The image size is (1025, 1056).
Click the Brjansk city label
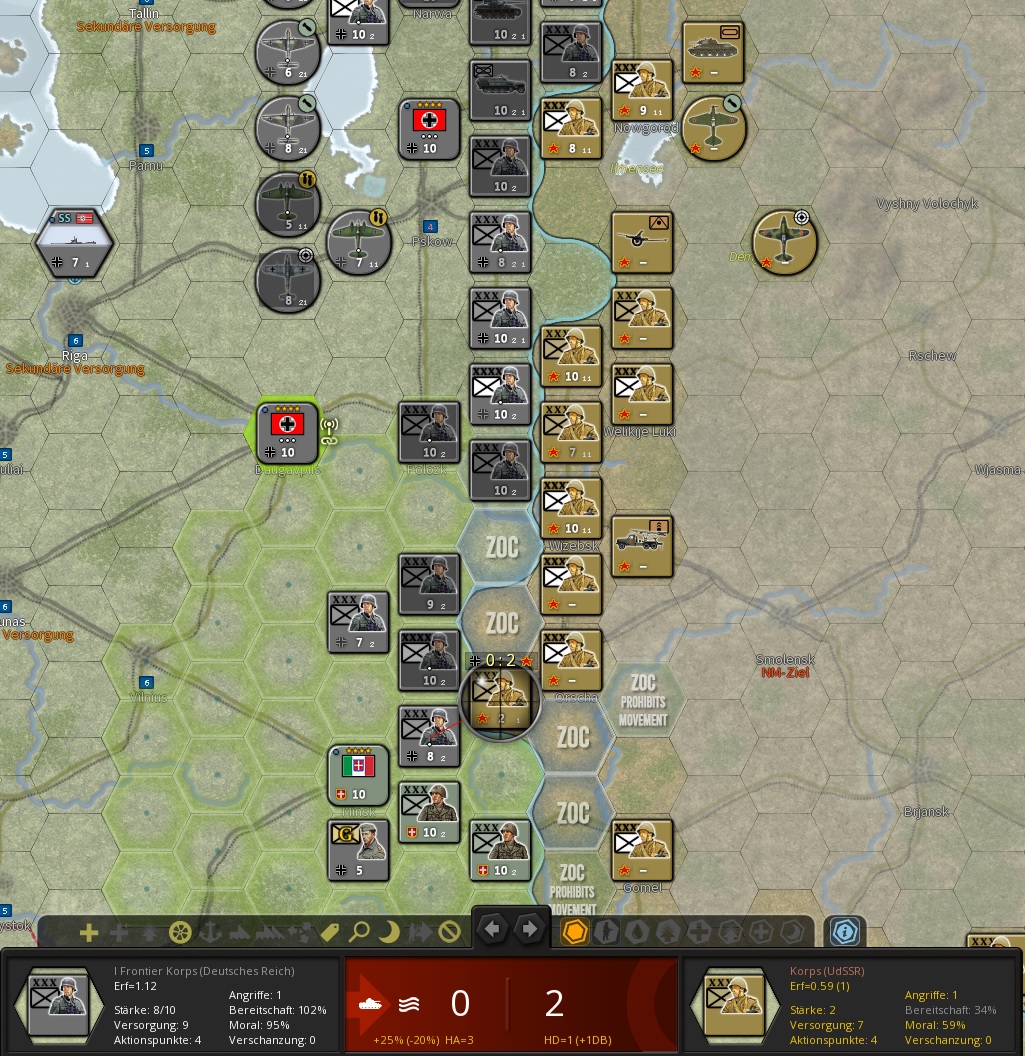pyautogui.click(x=926, y=812)
